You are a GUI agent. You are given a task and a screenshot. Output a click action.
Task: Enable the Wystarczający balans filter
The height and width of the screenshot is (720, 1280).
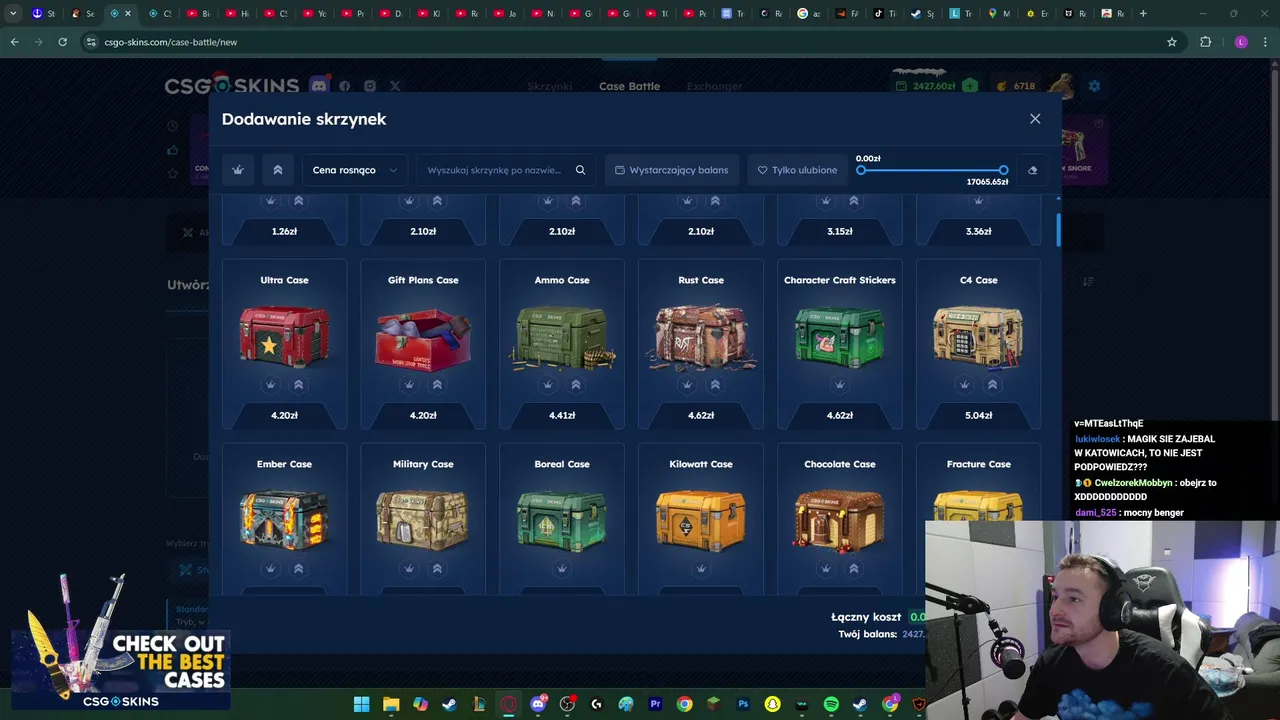coord(671,170)
